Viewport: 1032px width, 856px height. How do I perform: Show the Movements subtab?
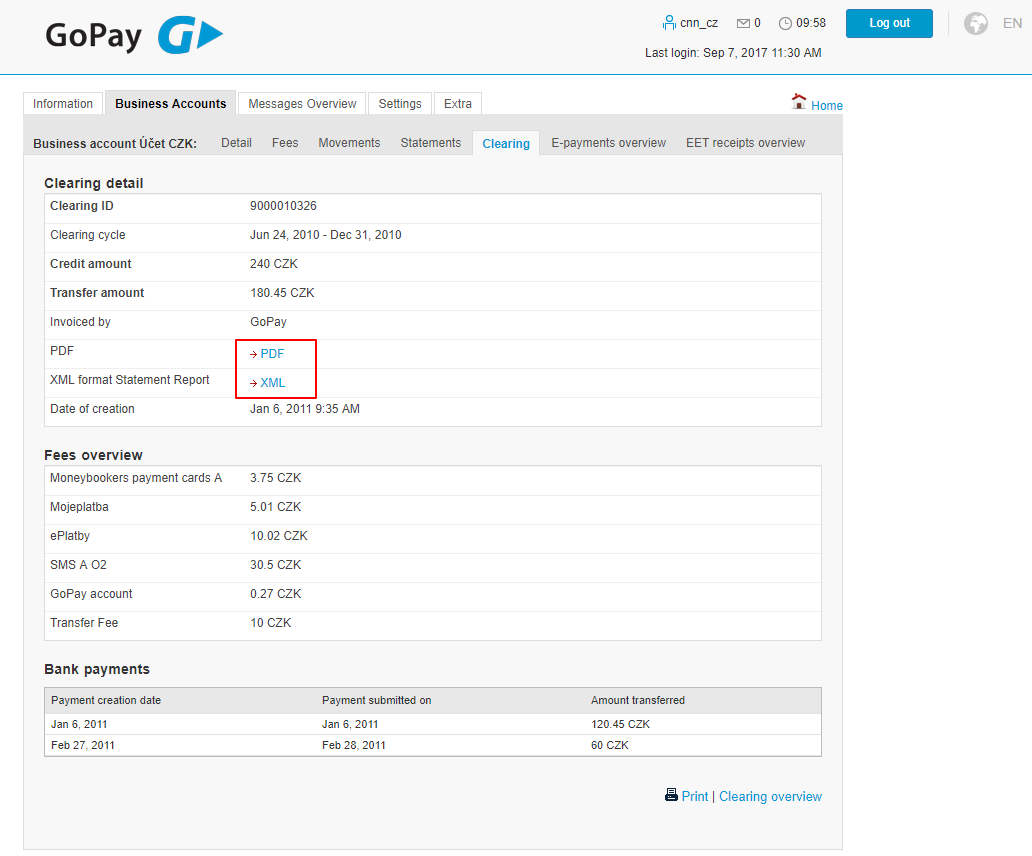[x=349, y=143]
